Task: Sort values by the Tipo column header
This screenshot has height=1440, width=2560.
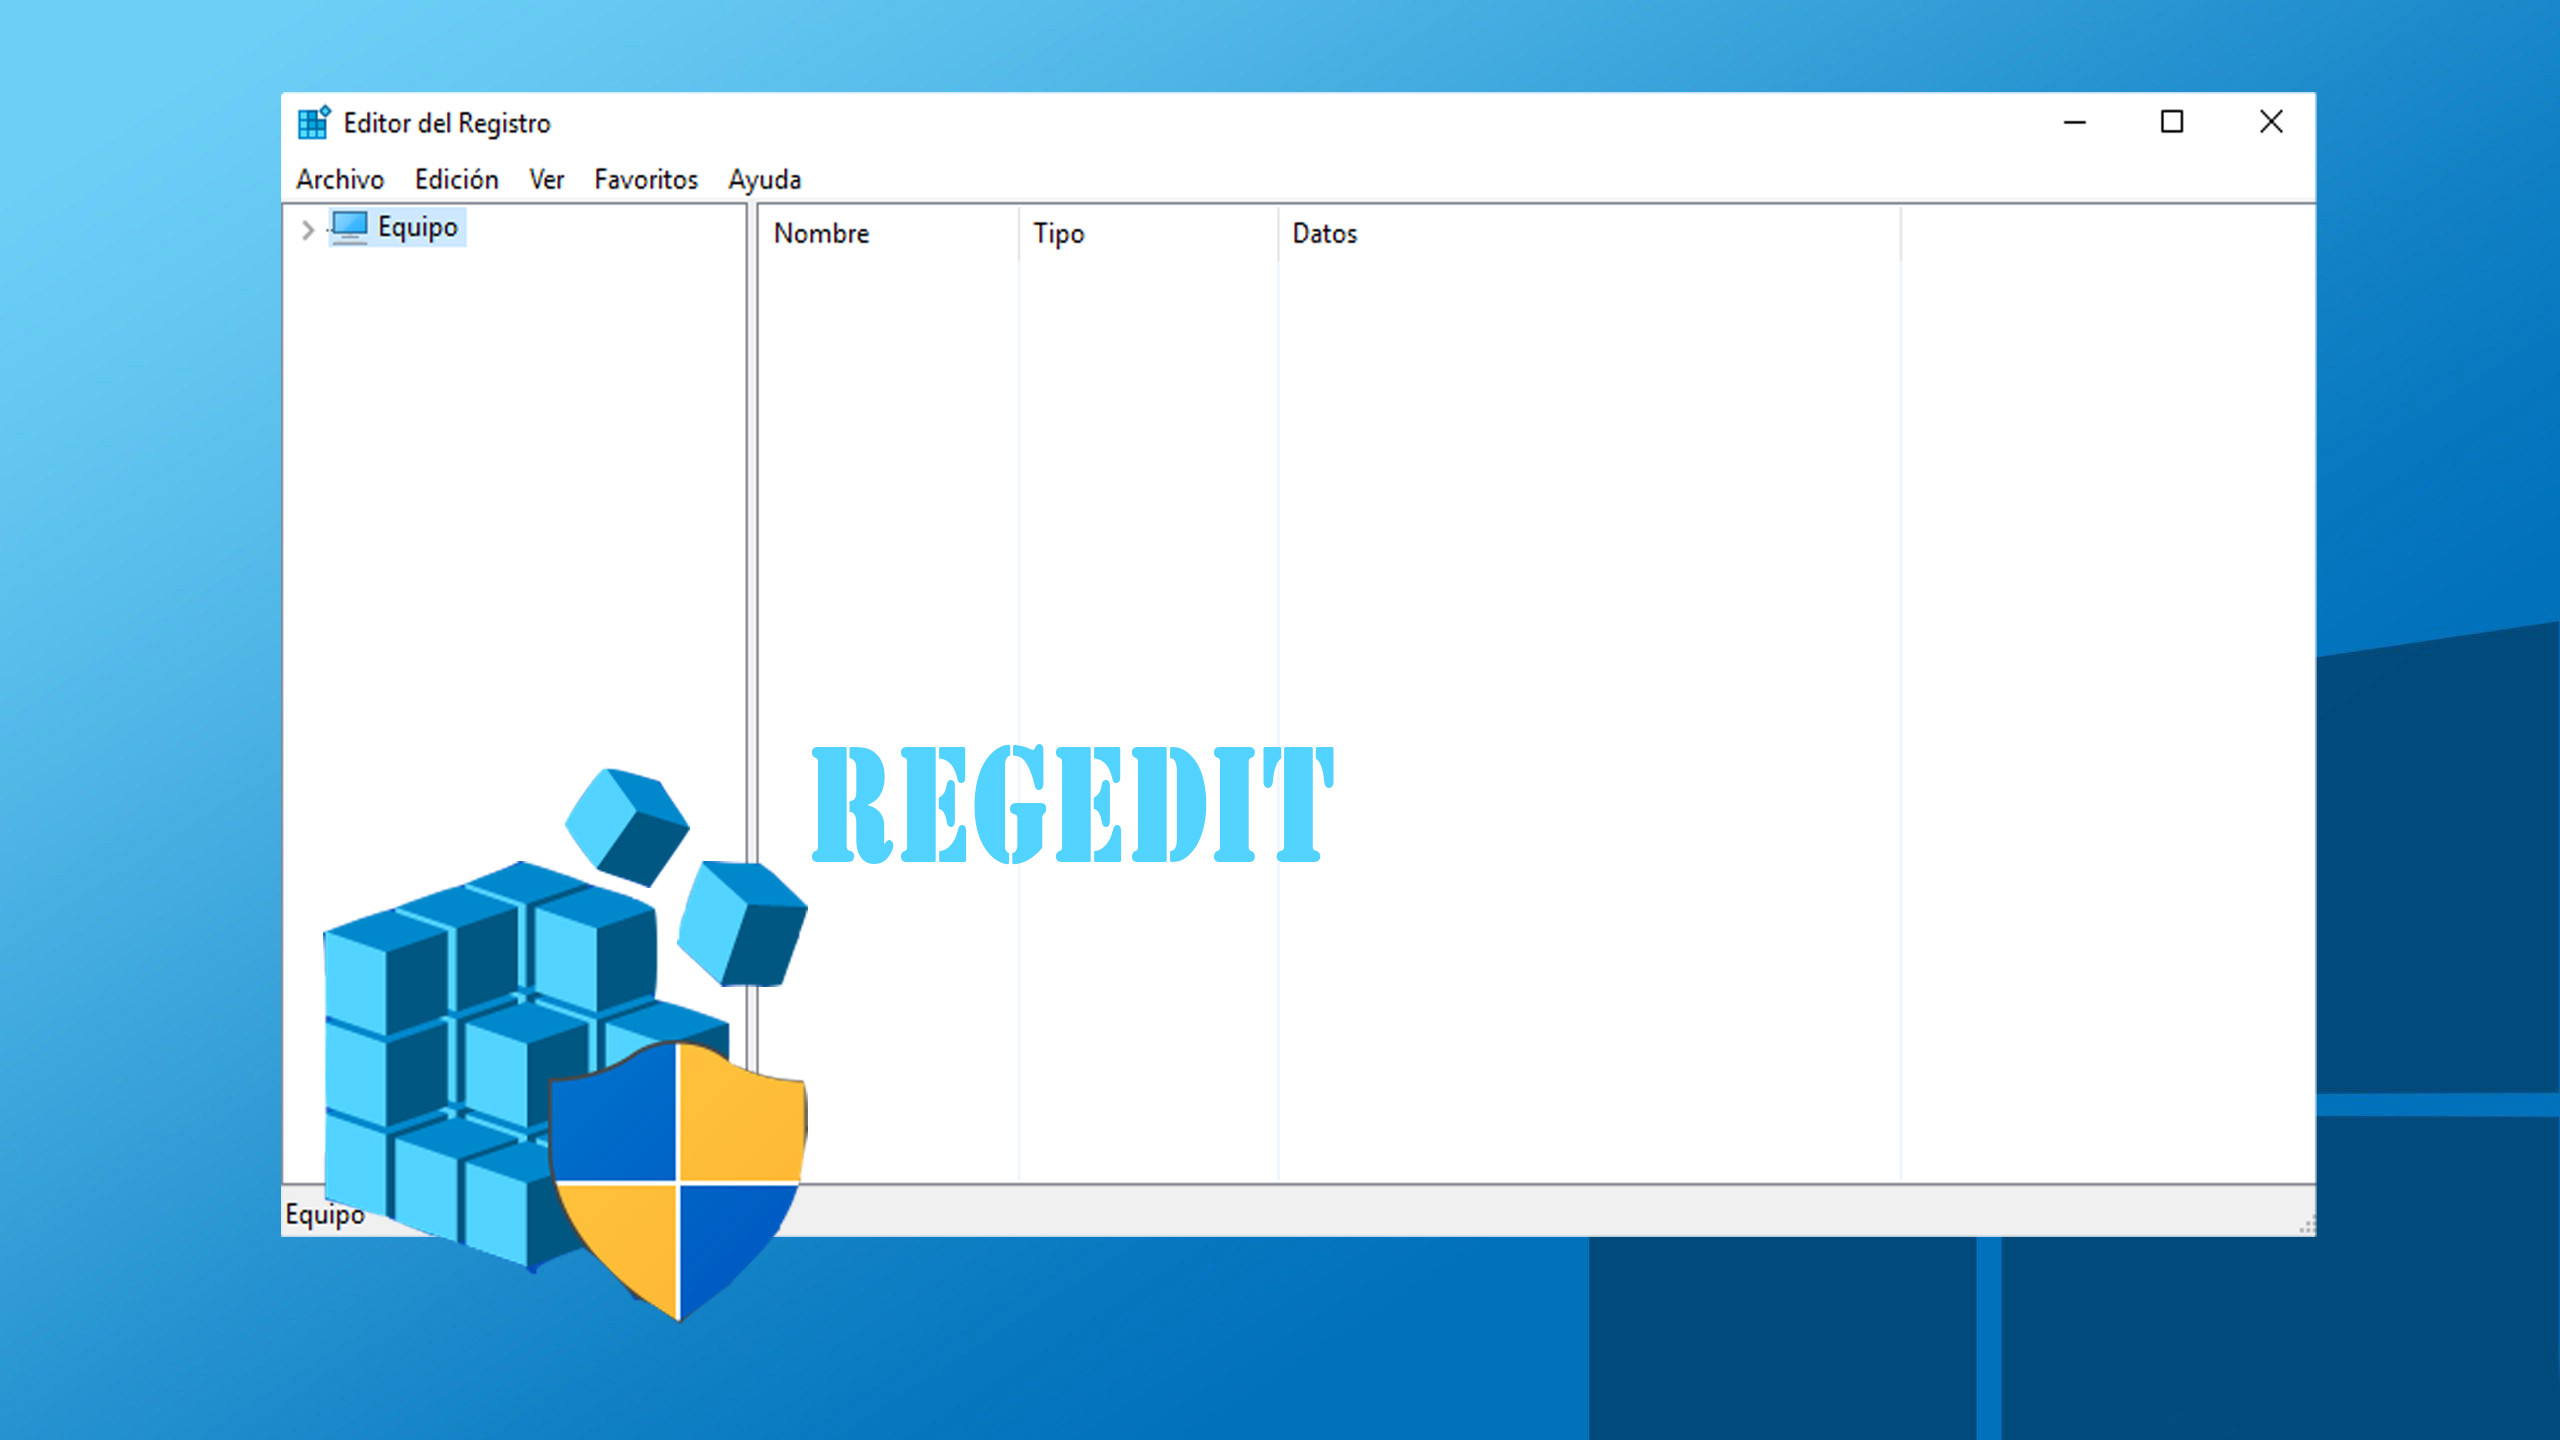Action: coord(1058,233)
